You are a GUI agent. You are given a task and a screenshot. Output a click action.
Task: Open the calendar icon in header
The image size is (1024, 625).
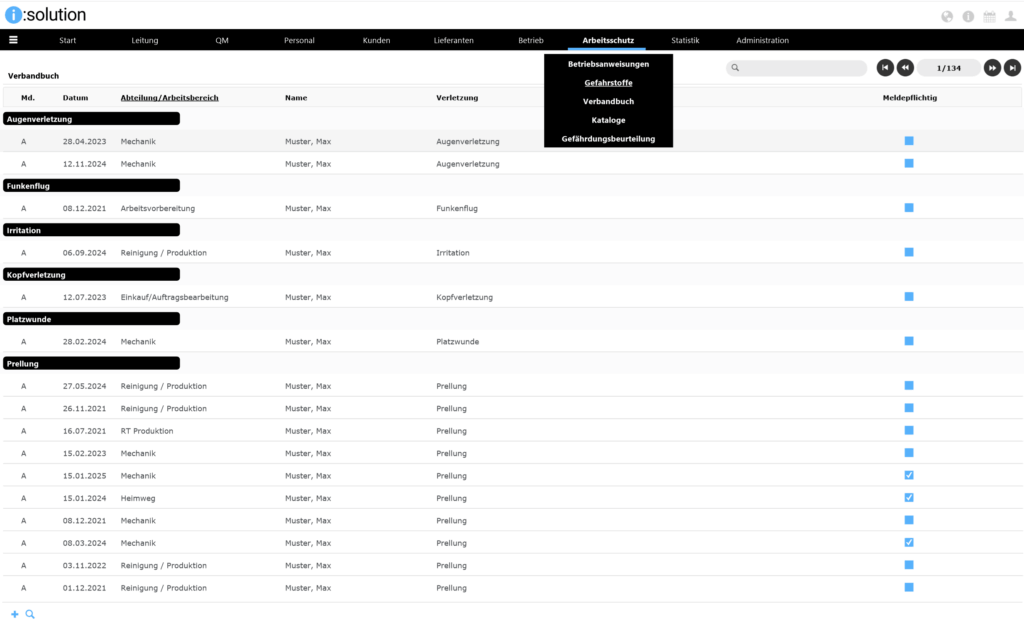(x=989, y=16)
